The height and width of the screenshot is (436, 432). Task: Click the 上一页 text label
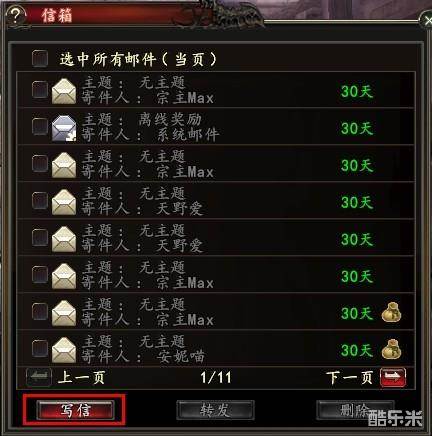click(81, 378)
